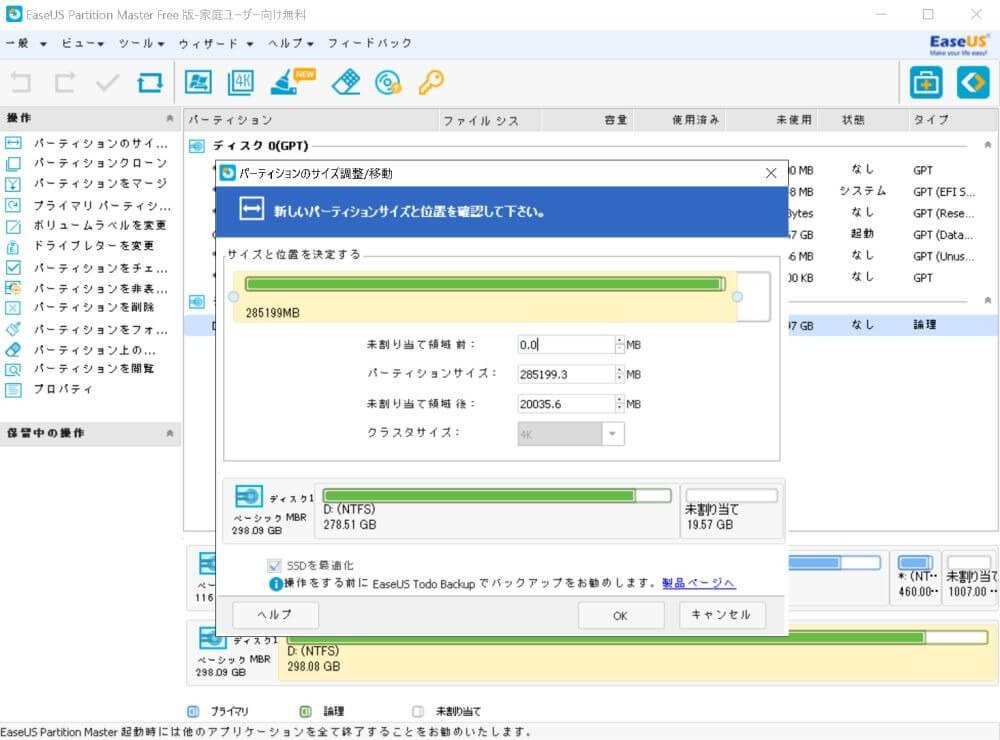This screenshot has width=1000, height=740.
Task: Open the blue arrow icon at top right
Action: [x=973, y=82]
